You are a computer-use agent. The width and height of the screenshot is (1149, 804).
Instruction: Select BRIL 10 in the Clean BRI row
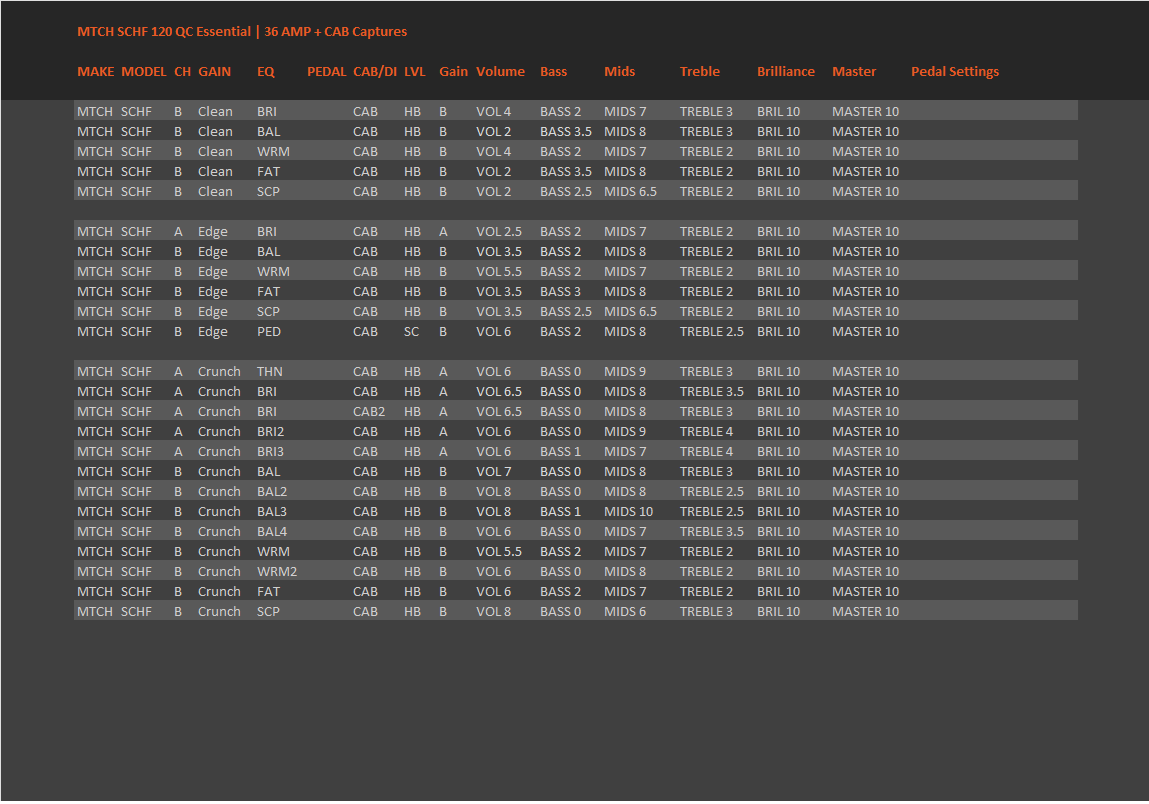tap(778, 111)
